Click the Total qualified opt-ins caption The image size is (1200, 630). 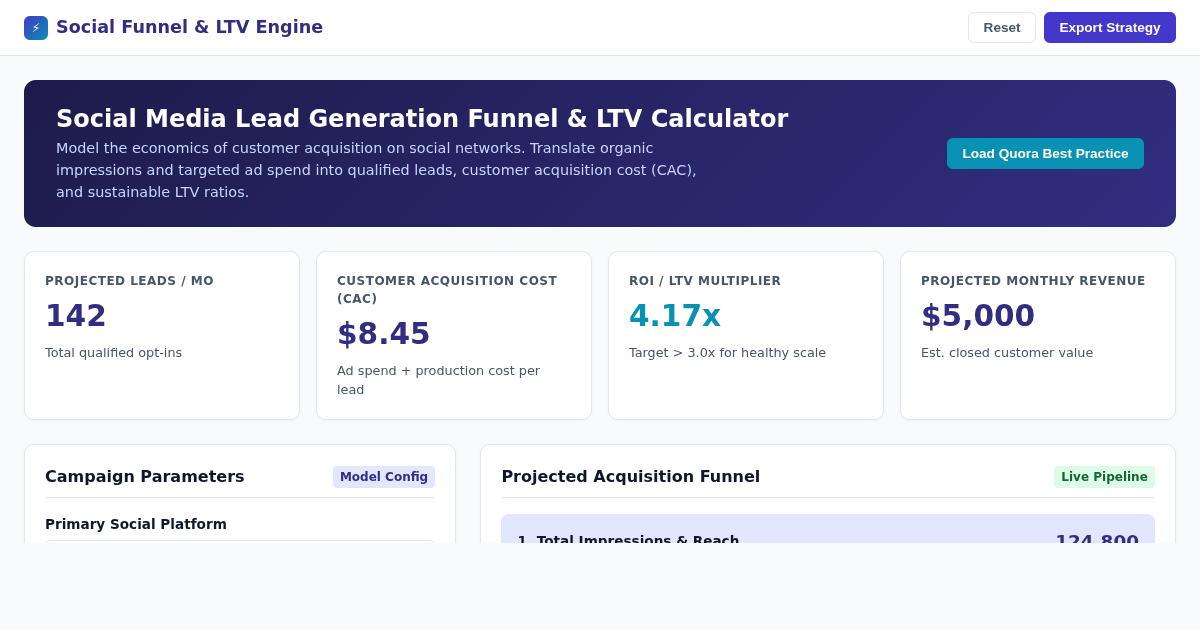pyautogui.click(x=113, y=353)
